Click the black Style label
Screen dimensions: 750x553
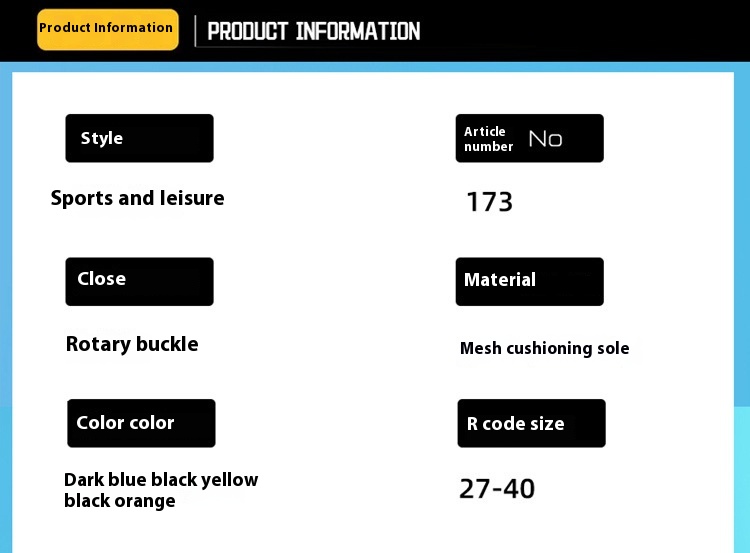click(139, 138)
